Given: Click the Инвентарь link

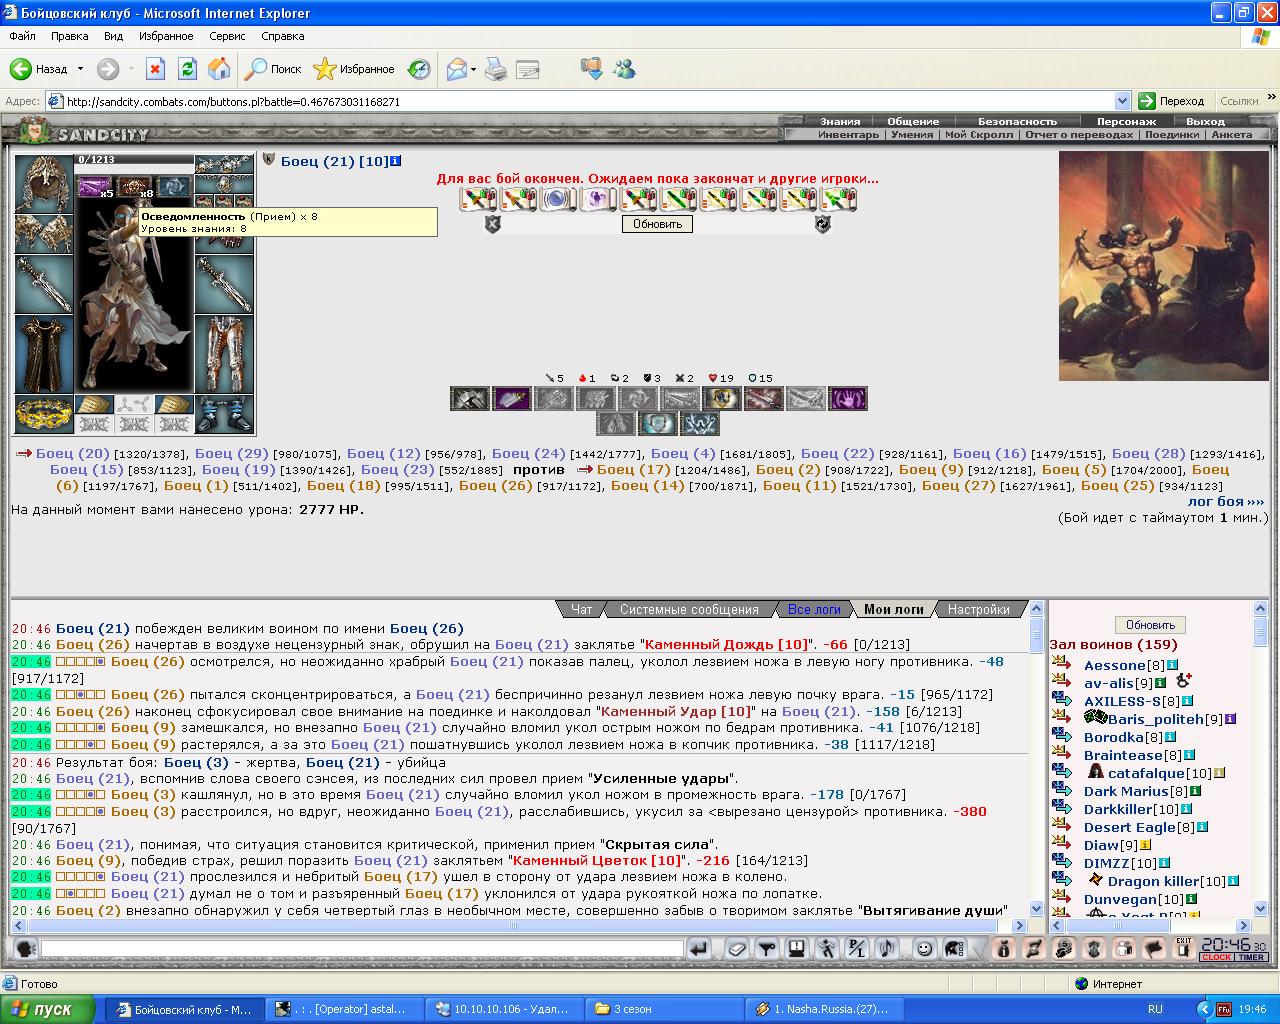Looking at the screenshot, I should 848,134.
